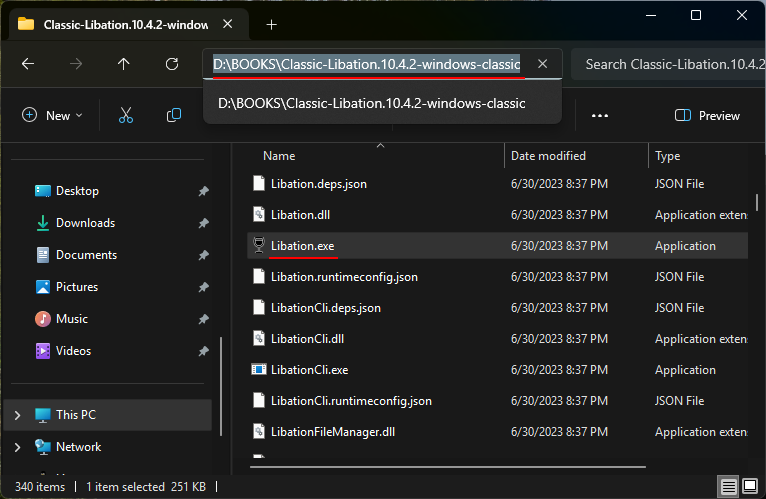The width and height of the screenshot is (766, 499).
Task: Clear the address bar with X
Action: coord(542,64)
